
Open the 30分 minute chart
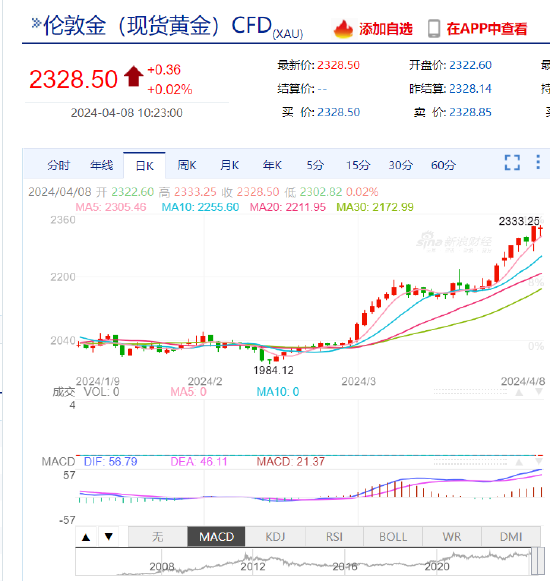click(x=401, y=165)
